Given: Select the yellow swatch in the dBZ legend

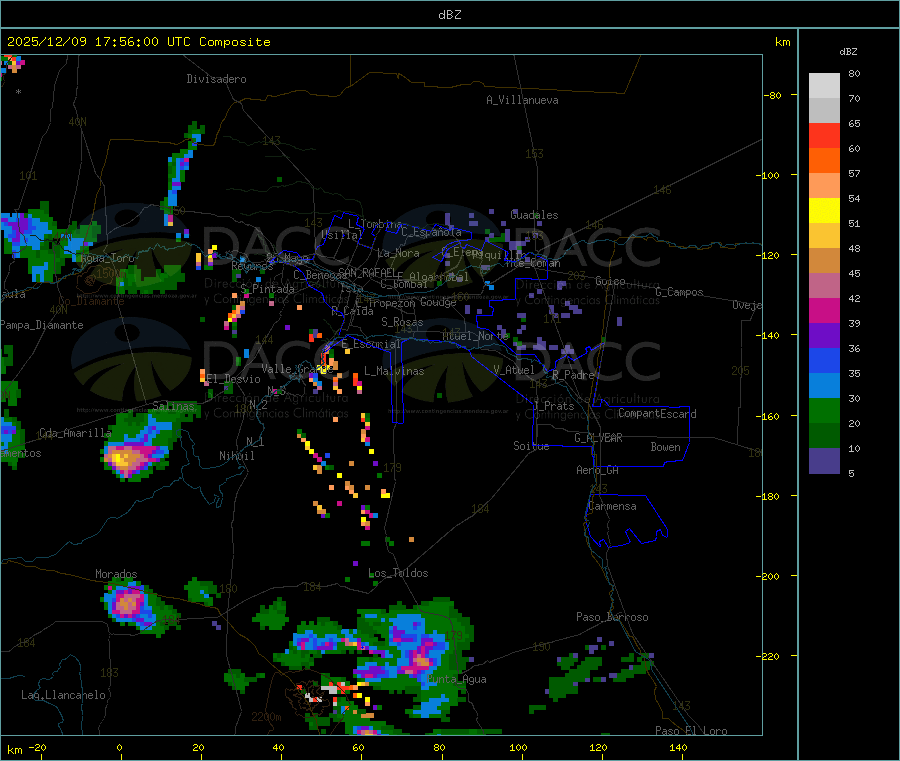Looking at the screenshot, I should click(824, 210).
